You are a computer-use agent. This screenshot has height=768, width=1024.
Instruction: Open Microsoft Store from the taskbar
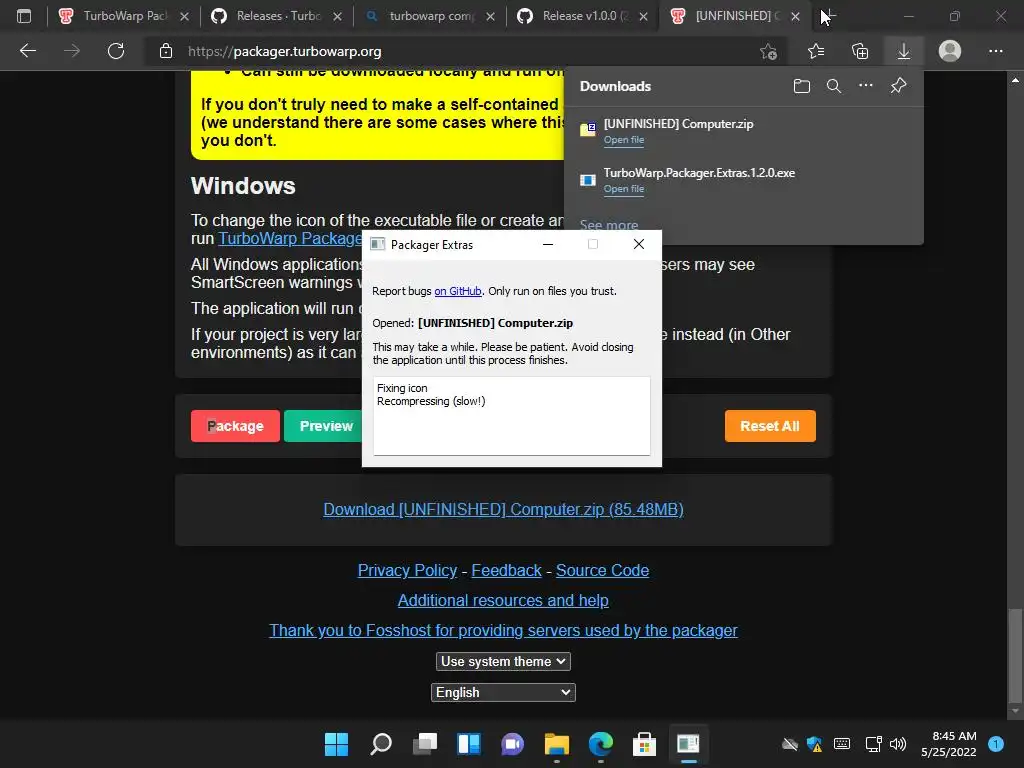645,744
